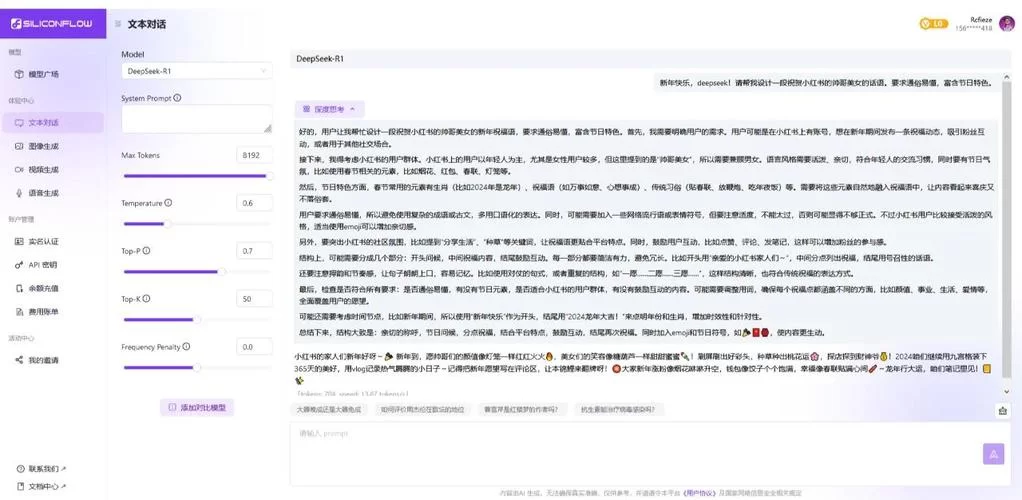Click the L0 level badge
Viewport: 1022px width, 500px height.
(x=933, y=23)
